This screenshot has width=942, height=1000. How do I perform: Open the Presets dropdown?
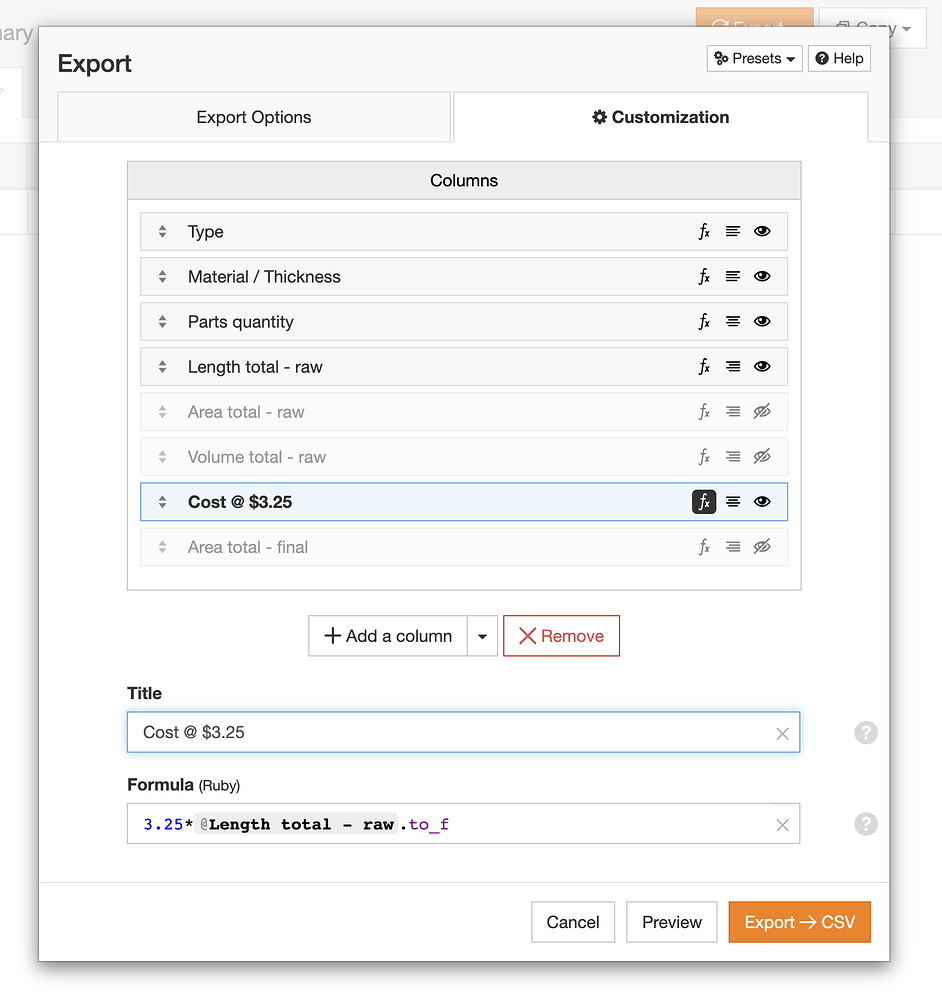tap(754, 58)
